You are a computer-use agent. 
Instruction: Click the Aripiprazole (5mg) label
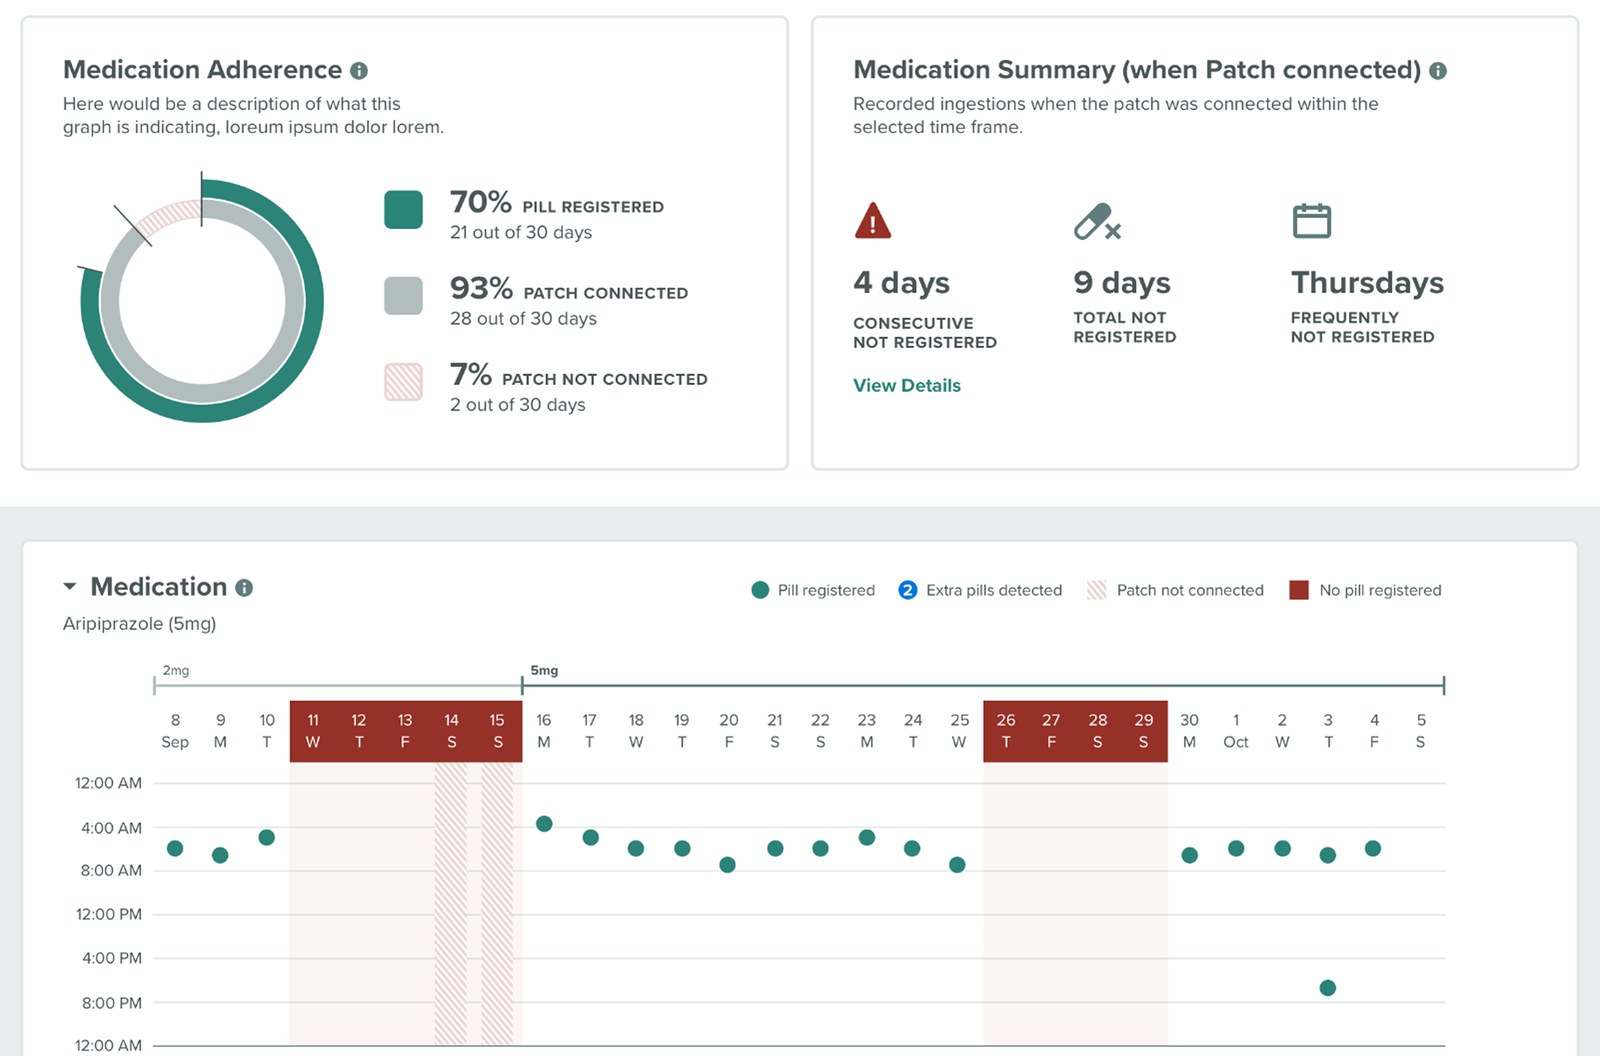point(139,624)
